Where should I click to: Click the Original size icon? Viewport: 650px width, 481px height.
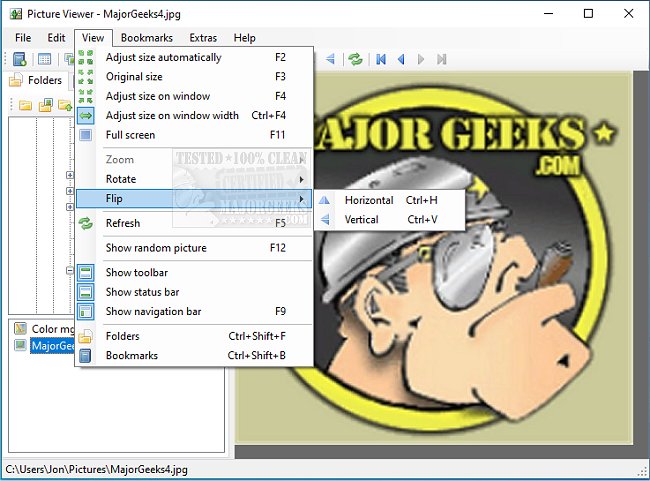[x=85, y=77]
